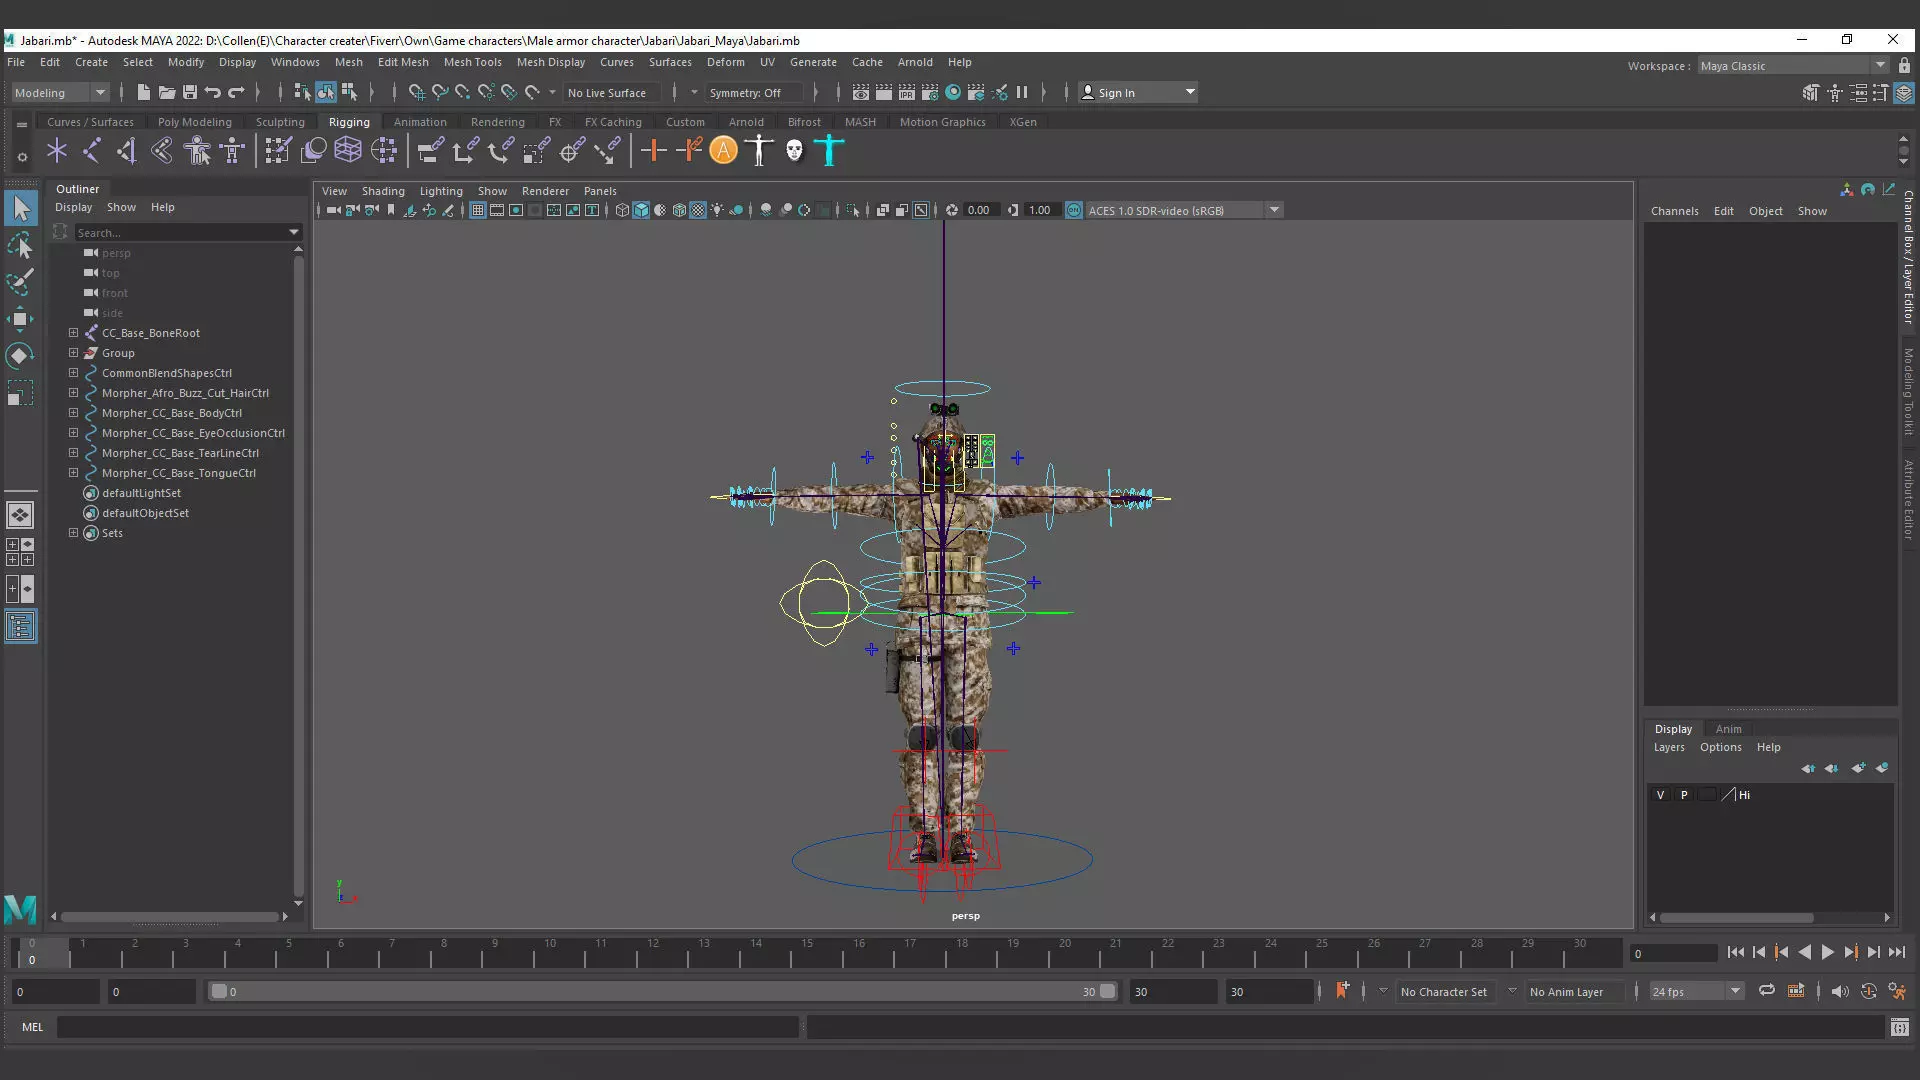Open the 24 fps frame rate dropdown
Viewport: 1920px width, 1080px height.
pos(1735,991)
